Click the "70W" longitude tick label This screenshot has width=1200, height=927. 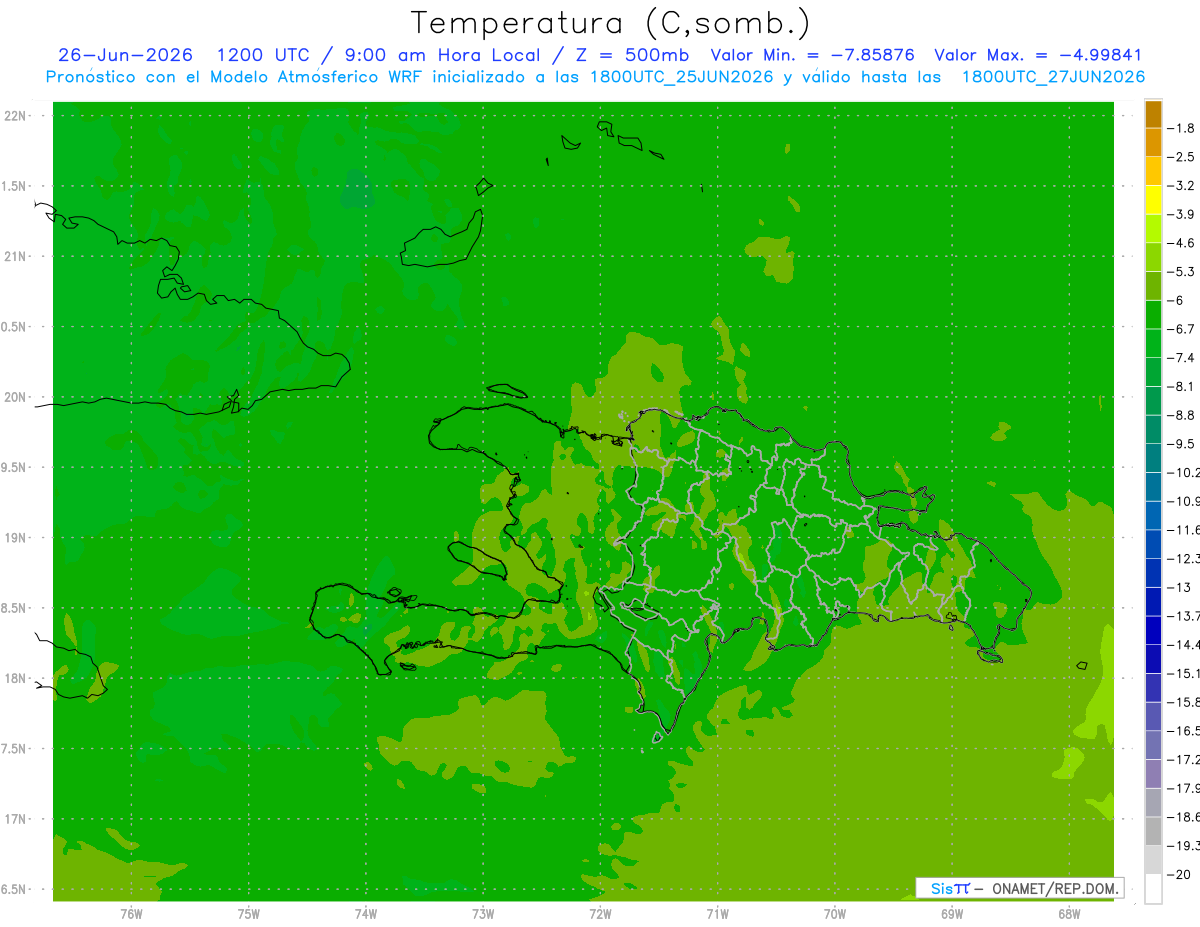tap(835, 914)
